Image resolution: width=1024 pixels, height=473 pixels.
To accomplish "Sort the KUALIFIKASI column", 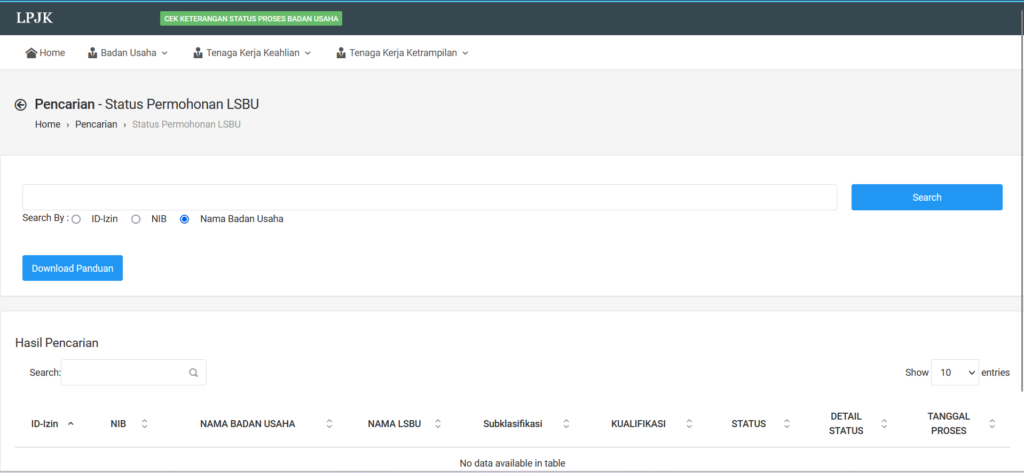I will click(x=689, y=424).
